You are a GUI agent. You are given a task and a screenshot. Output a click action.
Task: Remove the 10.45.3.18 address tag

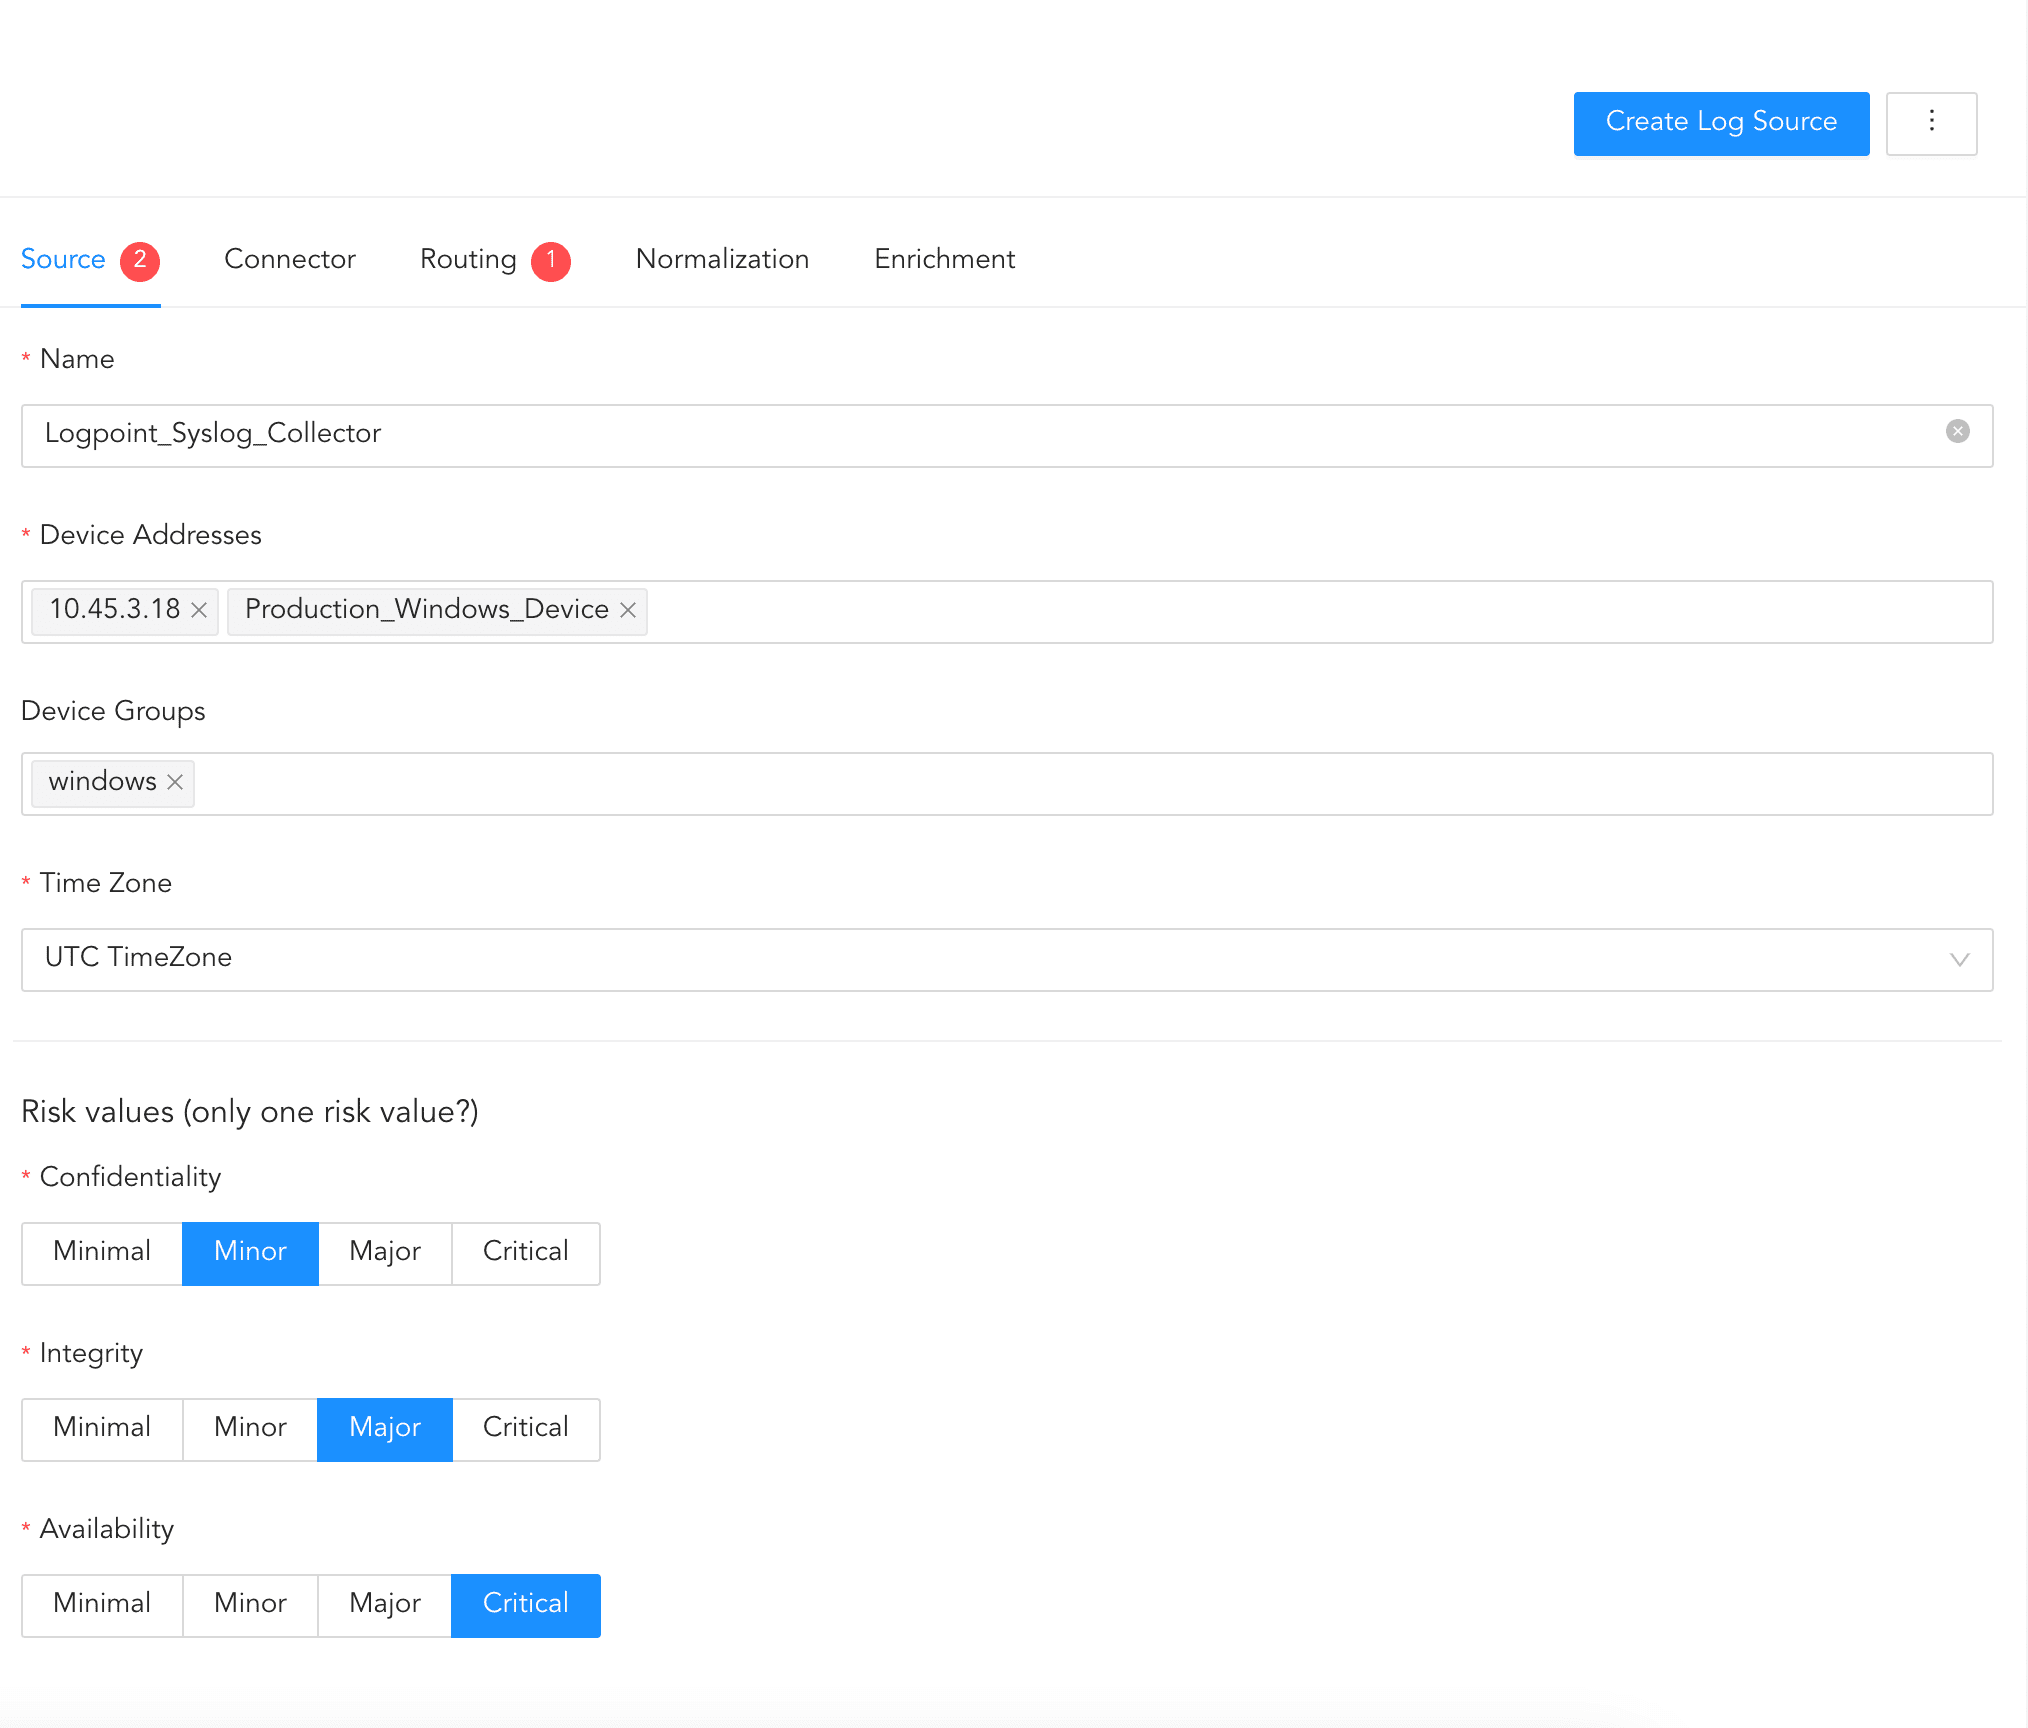click(199, 610)
